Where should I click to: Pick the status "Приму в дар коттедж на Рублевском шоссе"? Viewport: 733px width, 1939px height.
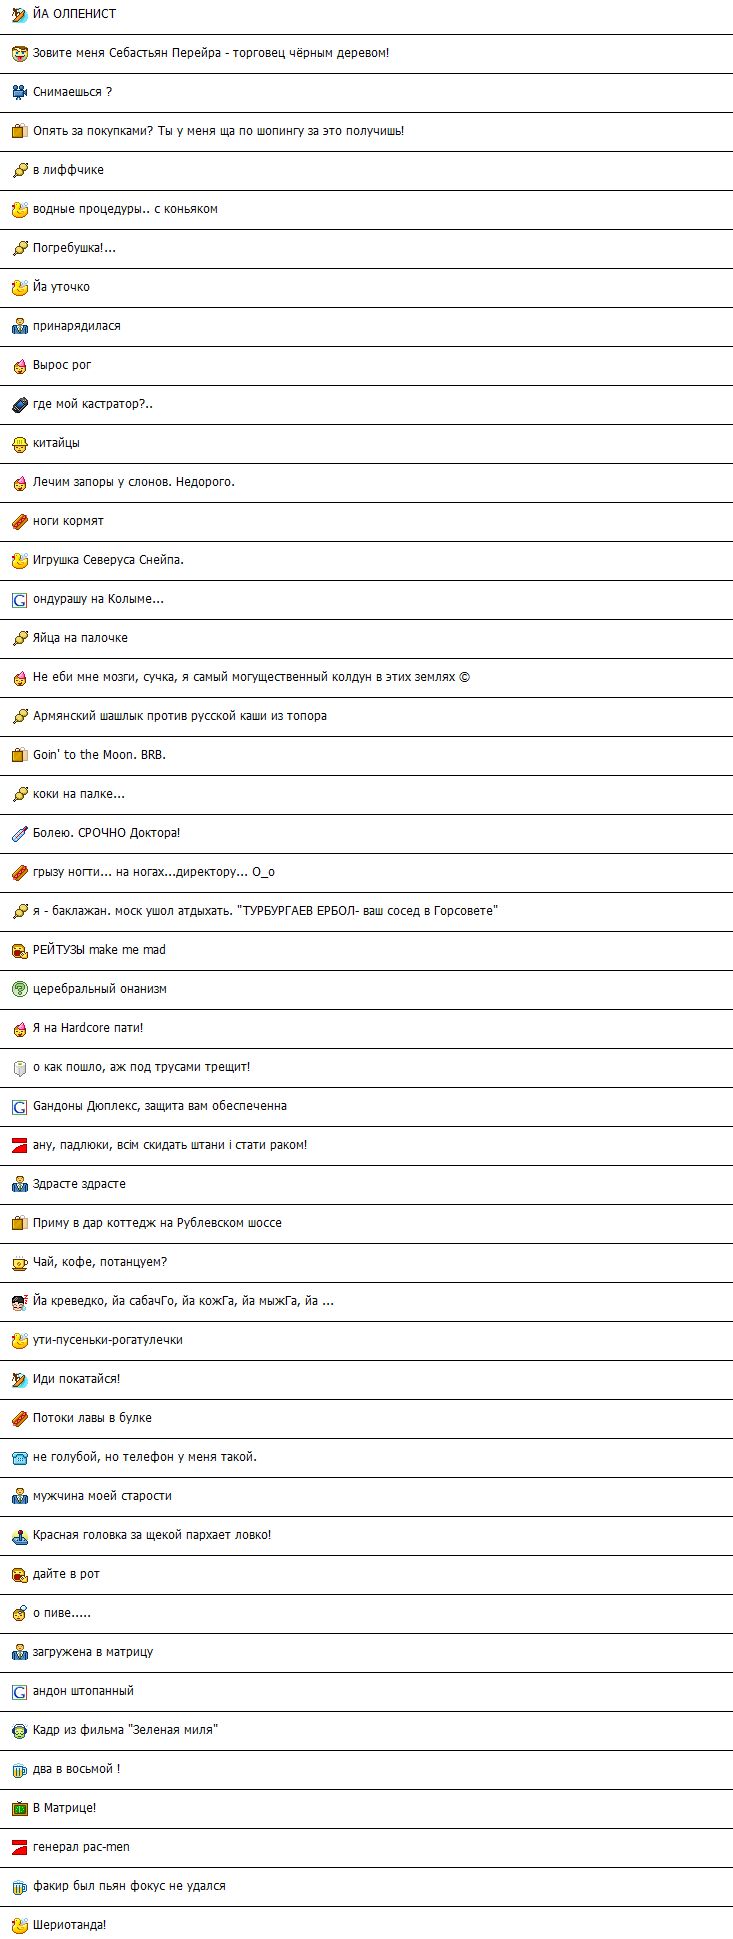point(366,1223)
